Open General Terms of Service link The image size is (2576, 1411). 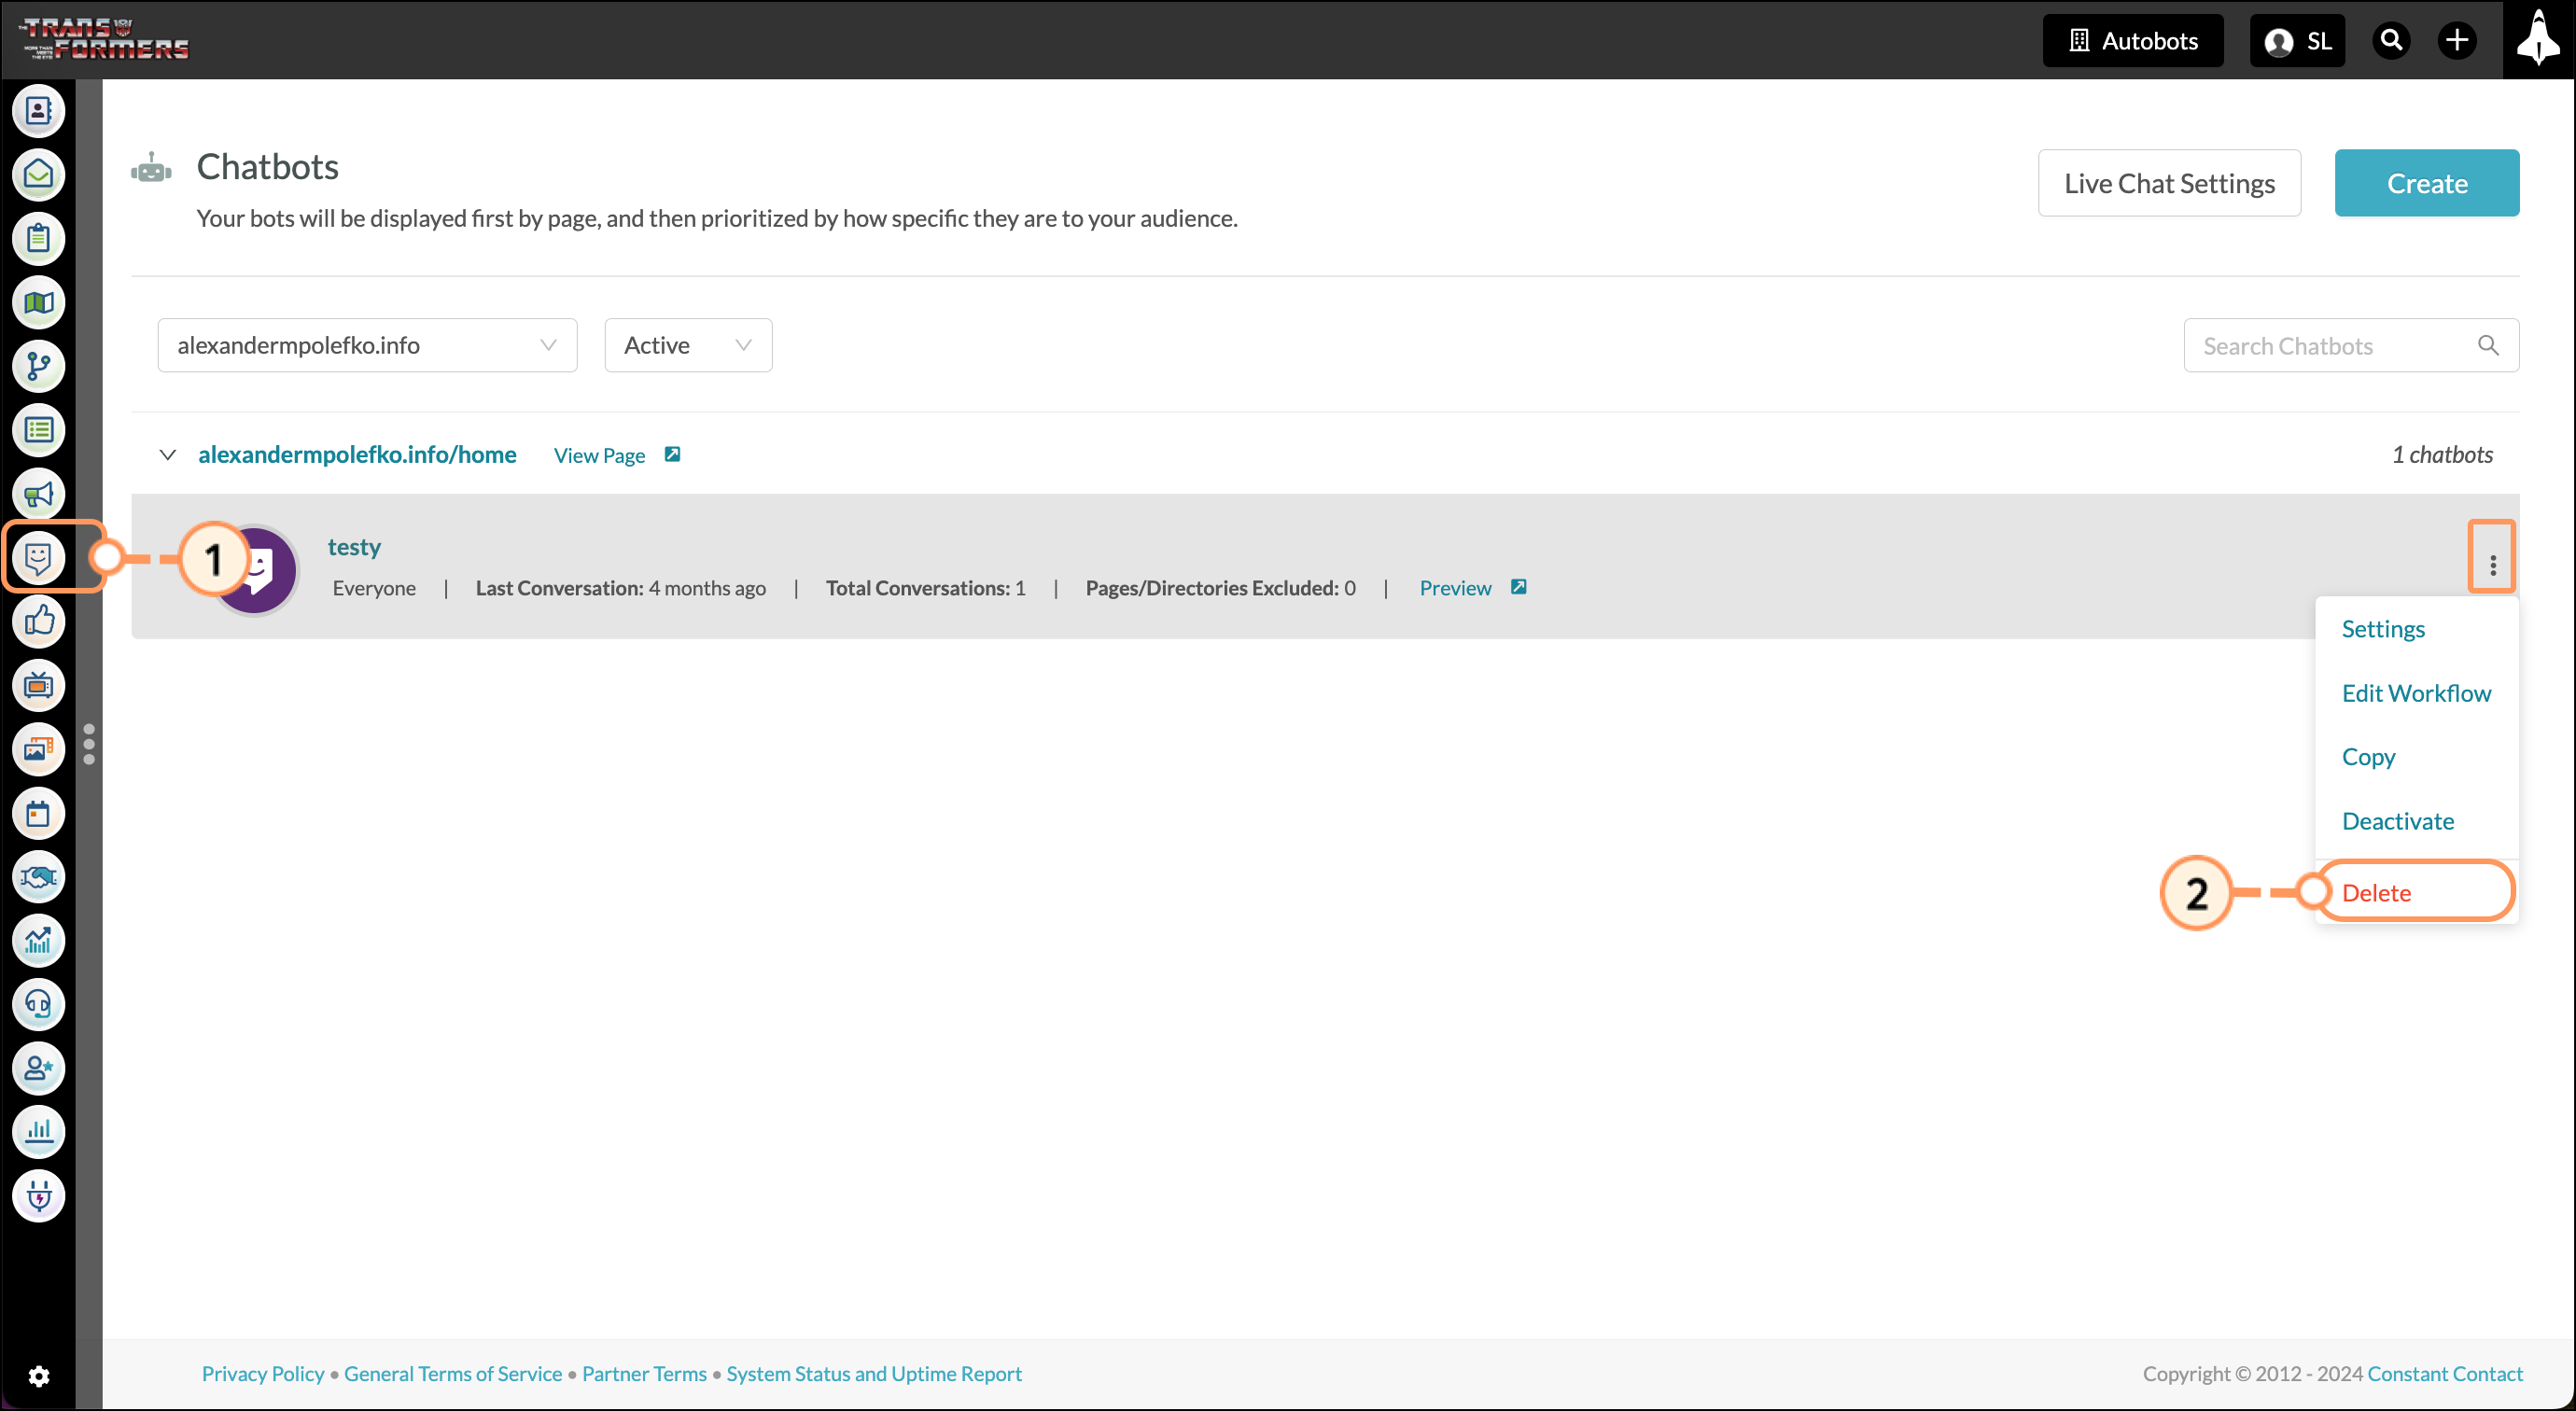[x=453, y=1374]
